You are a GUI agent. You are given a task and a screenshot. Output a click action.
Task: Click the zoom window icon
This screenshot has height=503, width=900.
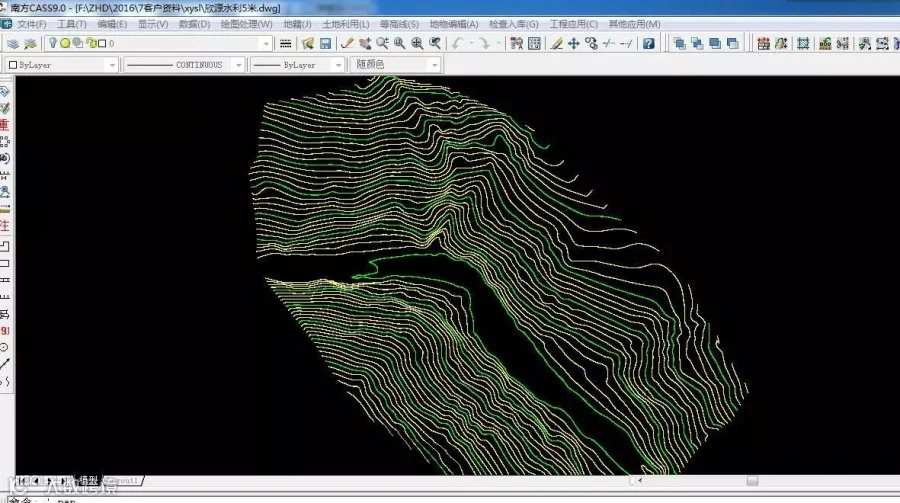[x=399, y=44]
